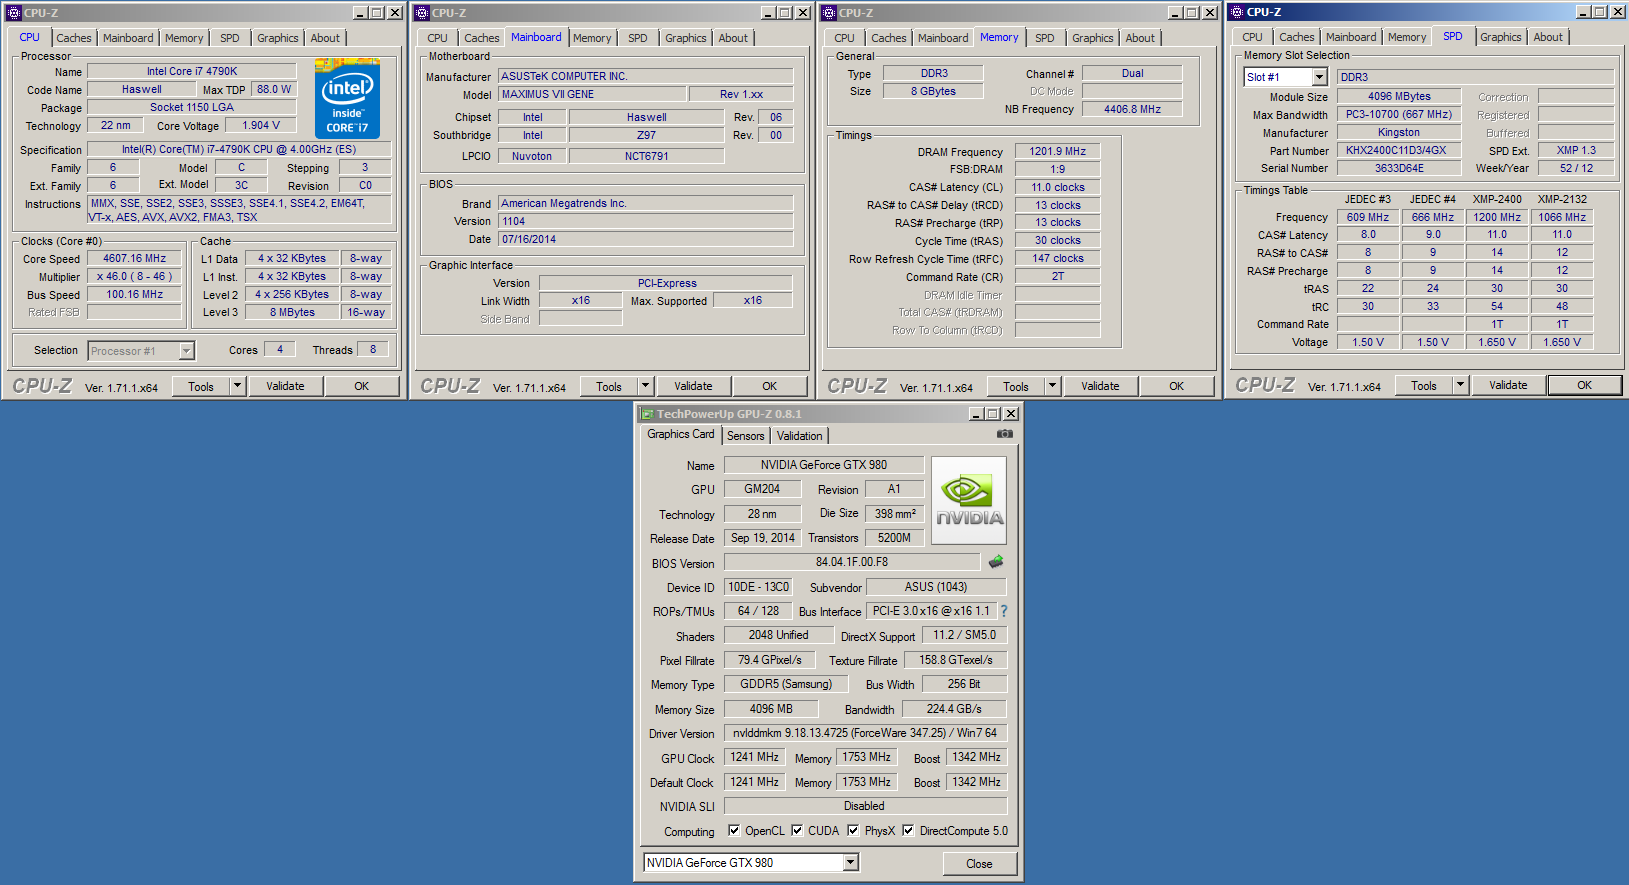Open the Validation tab in GPU-Z

tap(800, 436)
